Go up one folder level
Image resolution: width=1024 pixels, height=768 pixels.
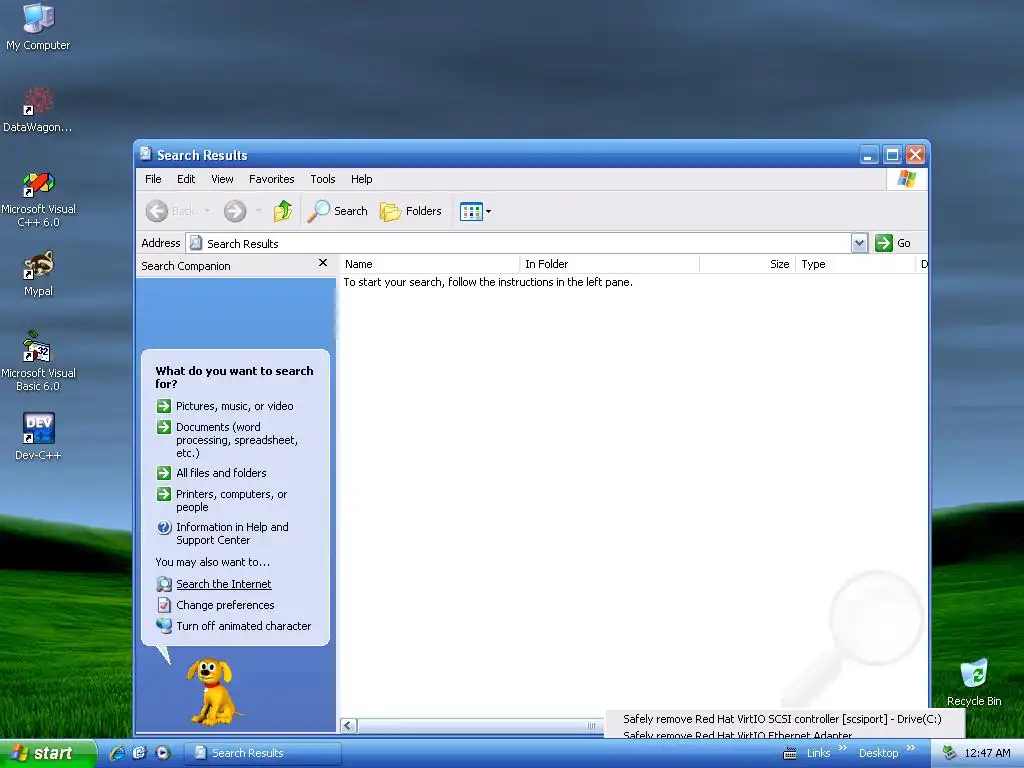(x=283, y=211)
